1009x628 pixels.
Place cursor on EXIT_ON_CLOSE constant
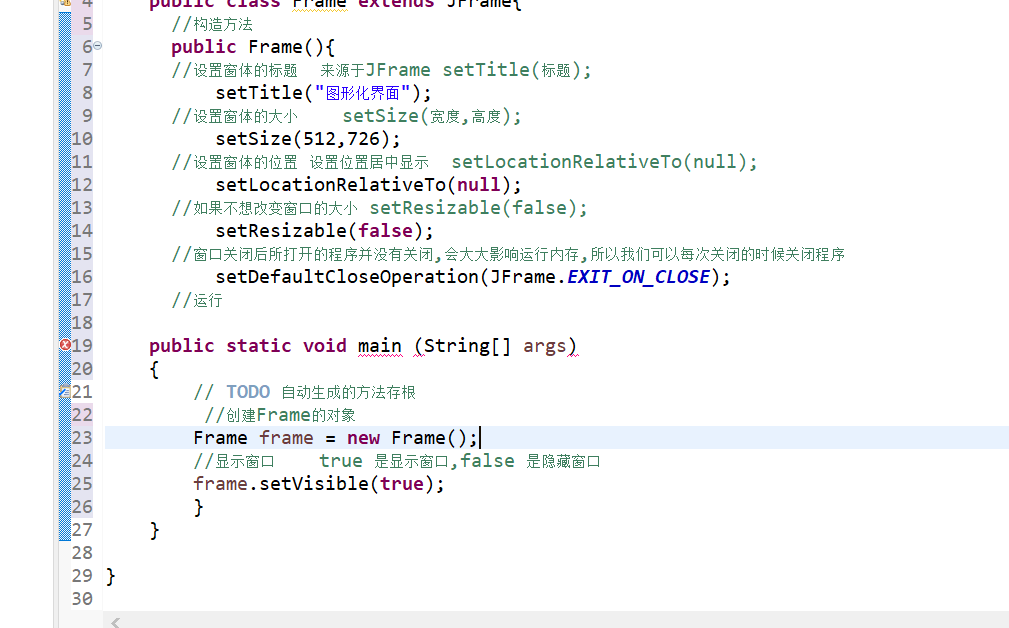tap(638, 277)
